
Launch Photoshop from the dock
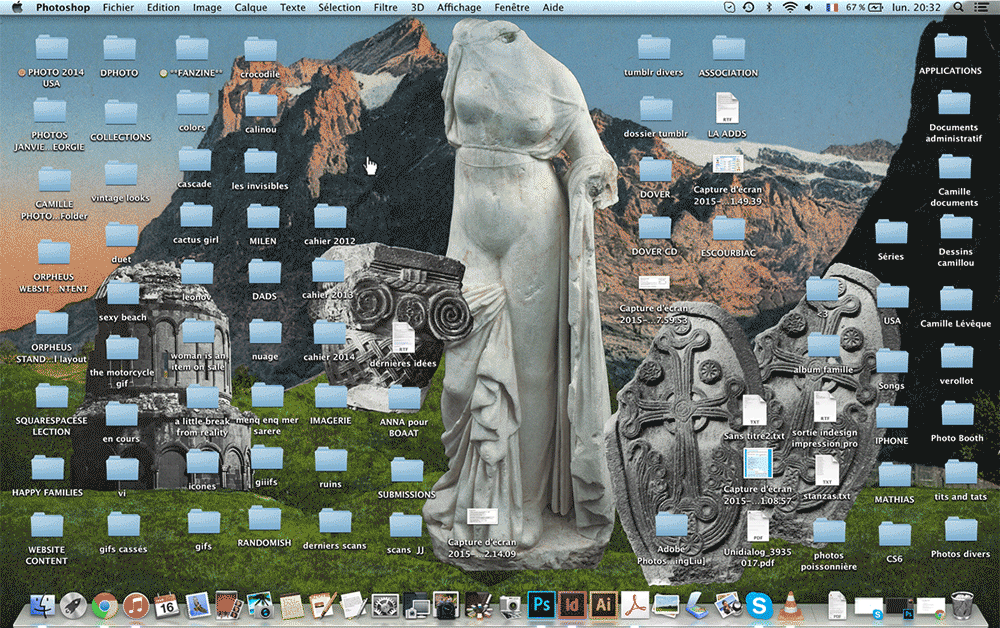(541, 605)
